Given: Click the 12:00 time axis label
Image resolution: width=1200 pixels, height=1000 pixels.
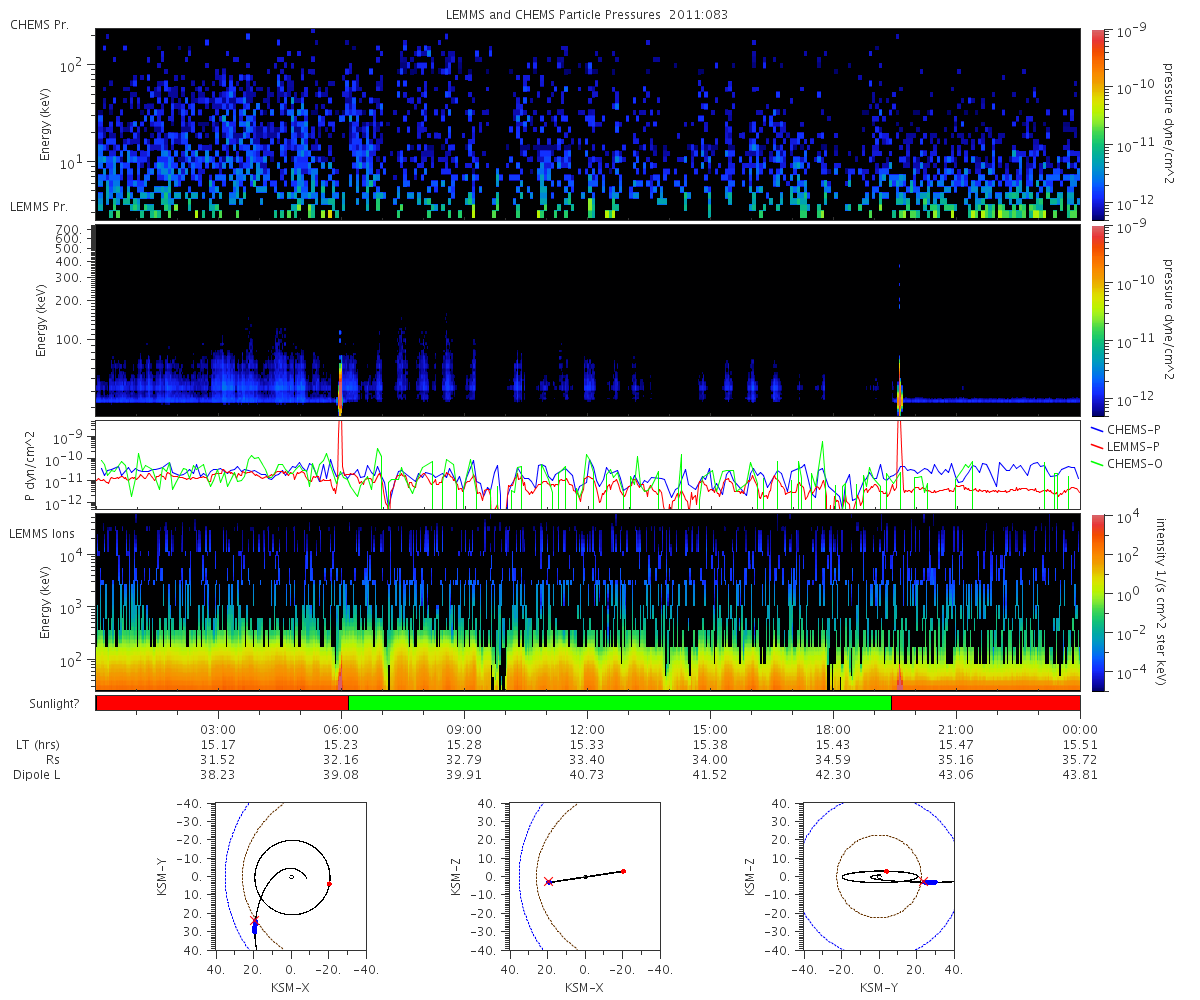Looking at the screenshot, I should click(587, 729).
